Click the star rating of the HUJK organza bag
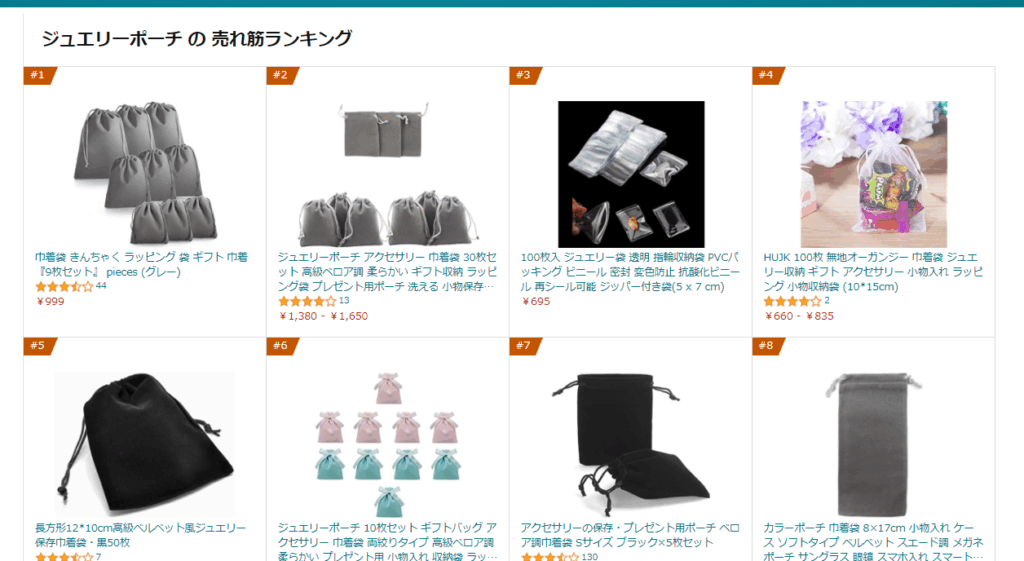1024x561 pixels. pyautogui.click(x=792, y=301)
